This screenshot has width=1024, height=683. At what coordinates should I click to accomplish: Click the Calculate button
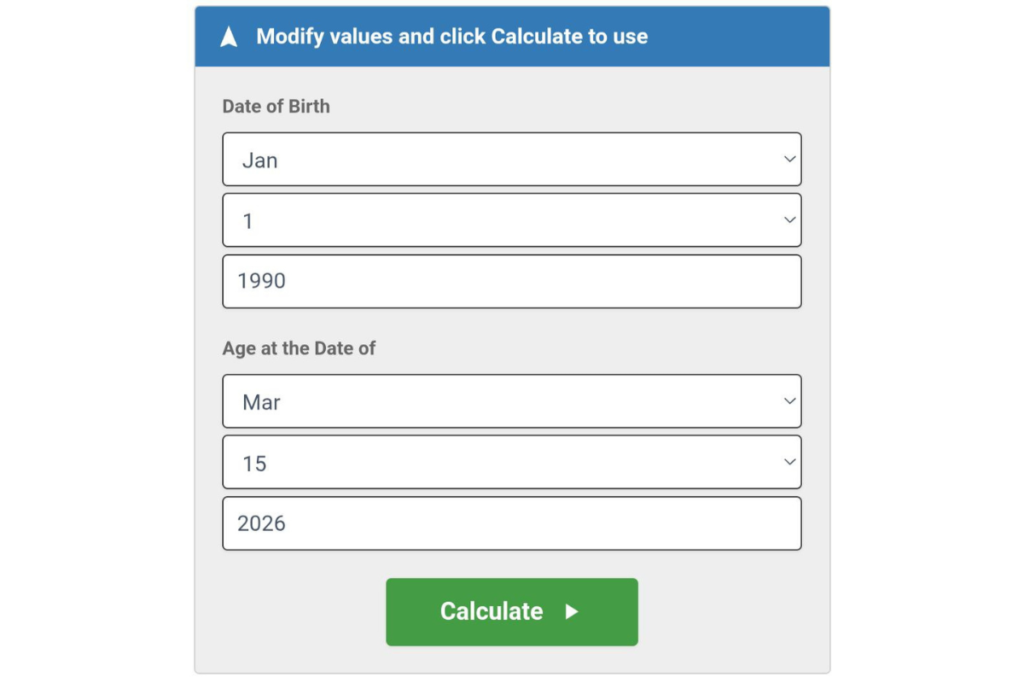[x=511, y=611]
